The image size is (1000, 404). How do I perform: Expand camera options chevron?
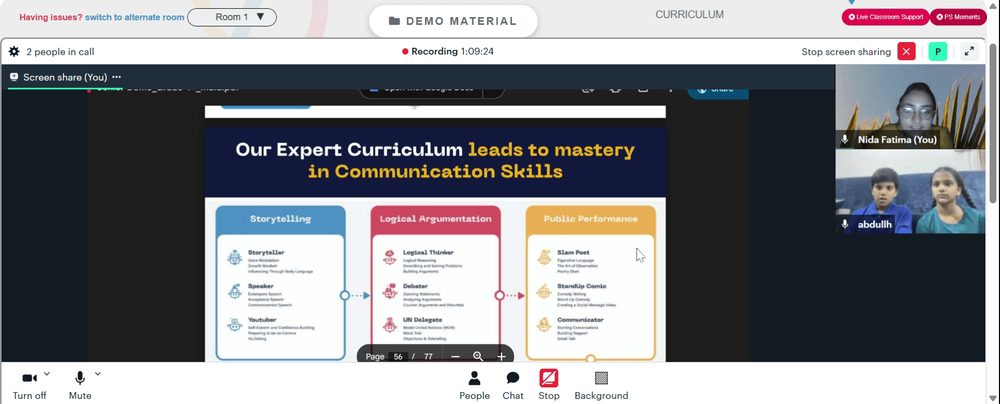point(47,374)
